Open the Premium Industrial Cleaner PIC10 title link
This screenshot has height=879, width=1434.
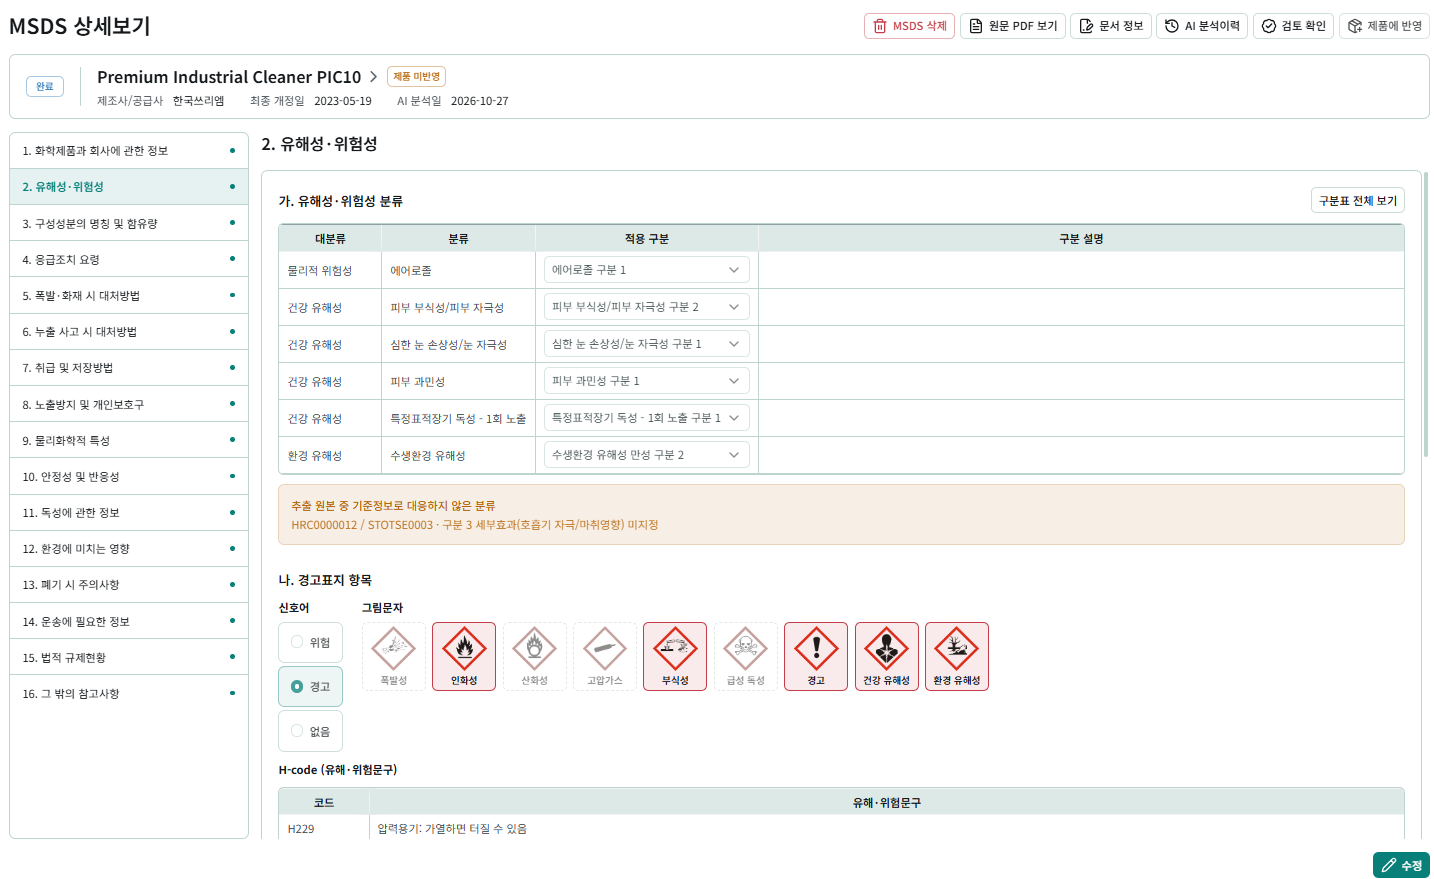tap(229, 77)
